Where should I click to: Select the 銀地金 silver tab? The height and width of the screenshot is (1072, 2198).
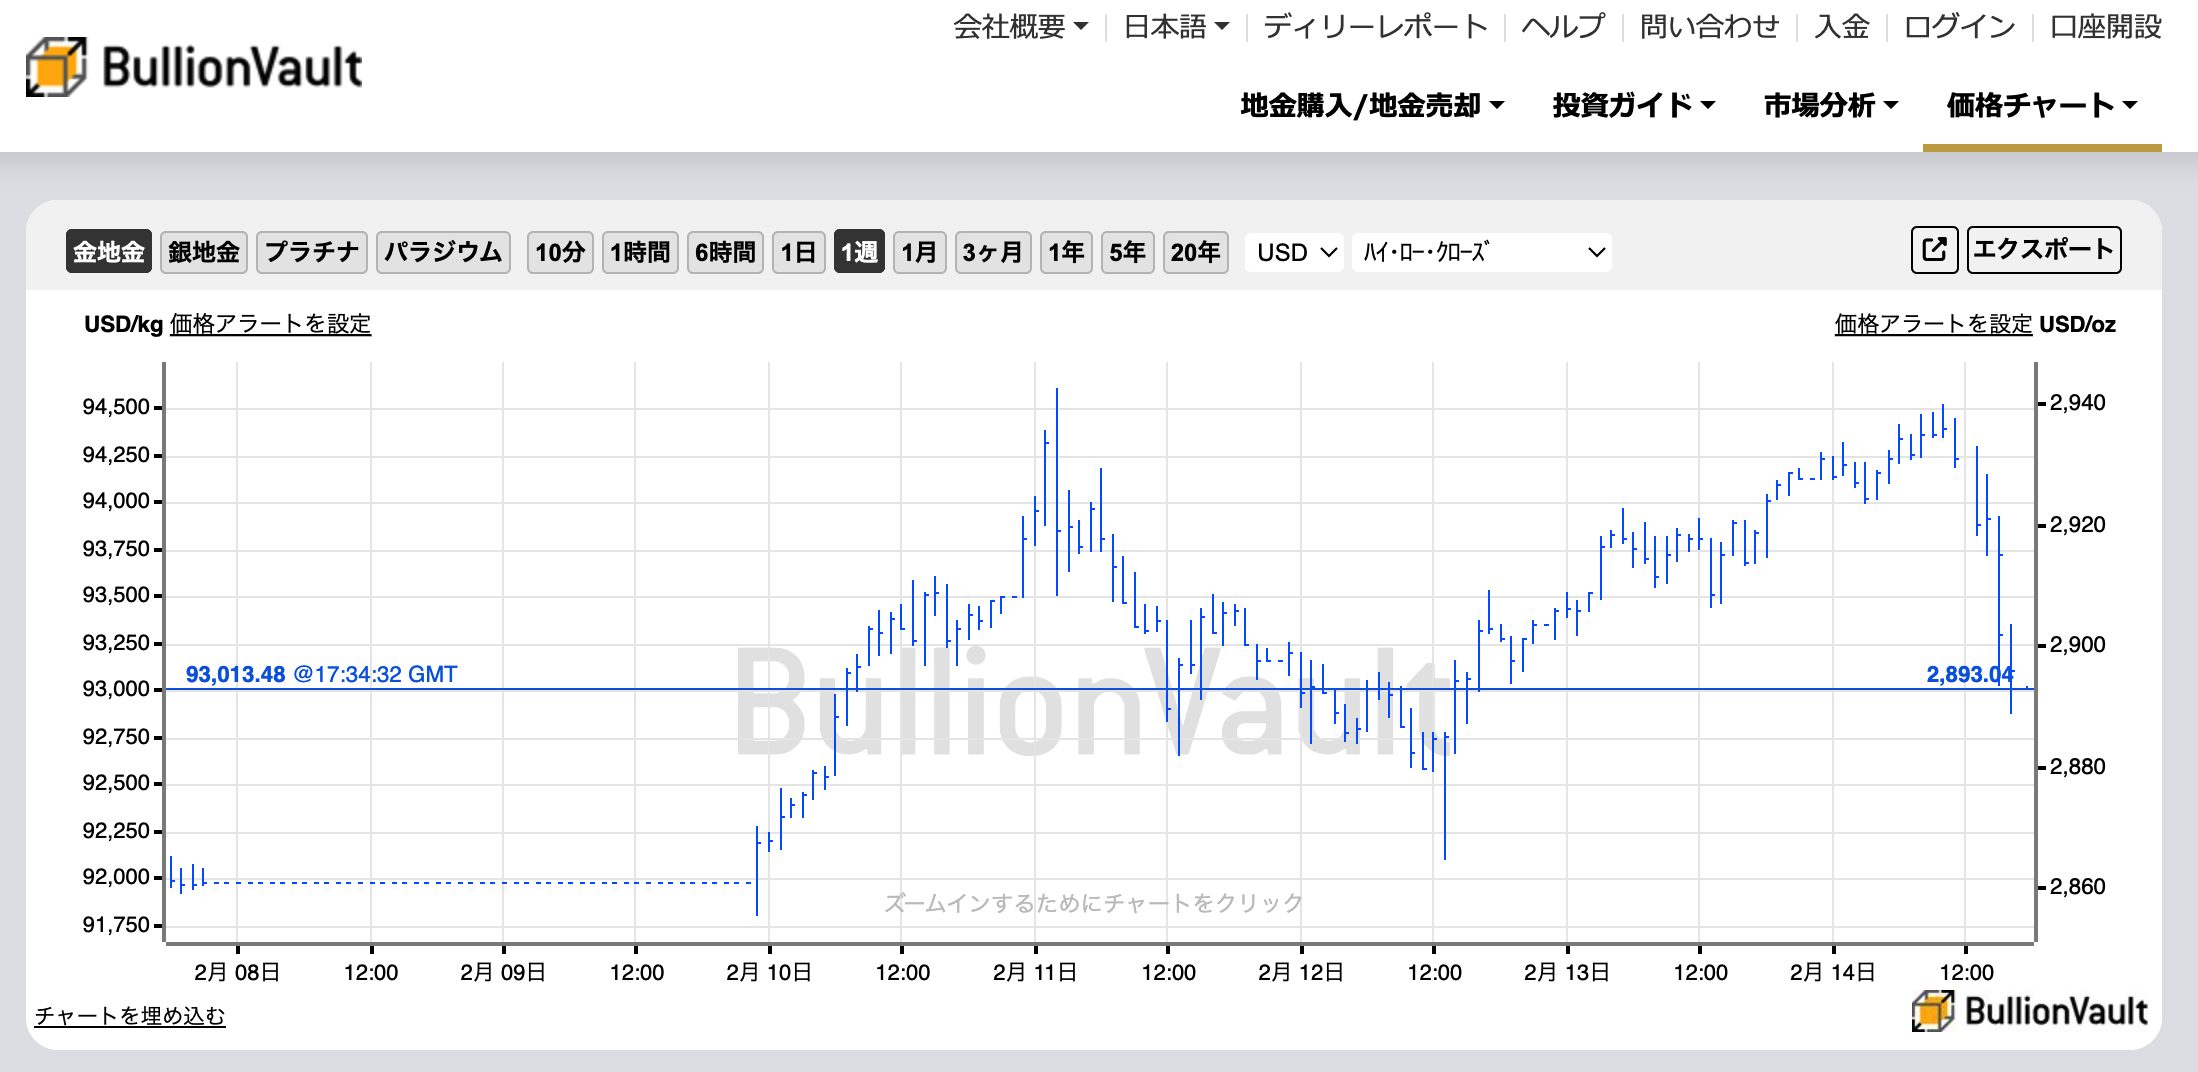pyautogui.click(x=204, y=252)
